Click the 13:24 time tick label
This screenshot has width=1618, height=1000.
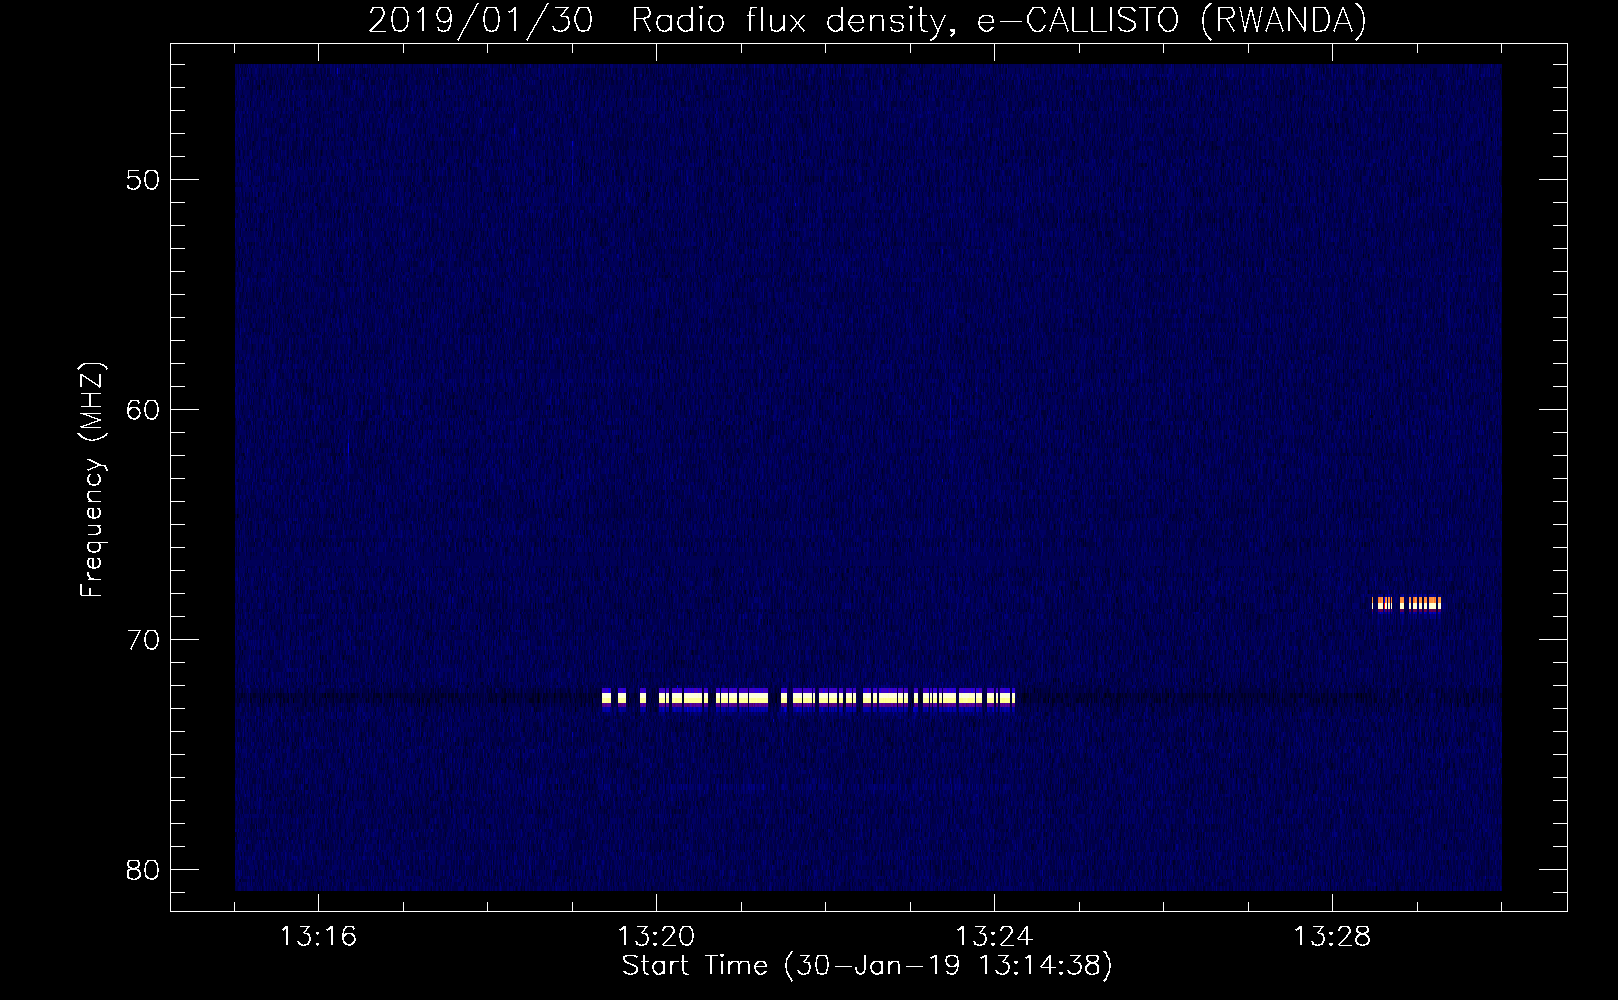(x=994, y=937)
